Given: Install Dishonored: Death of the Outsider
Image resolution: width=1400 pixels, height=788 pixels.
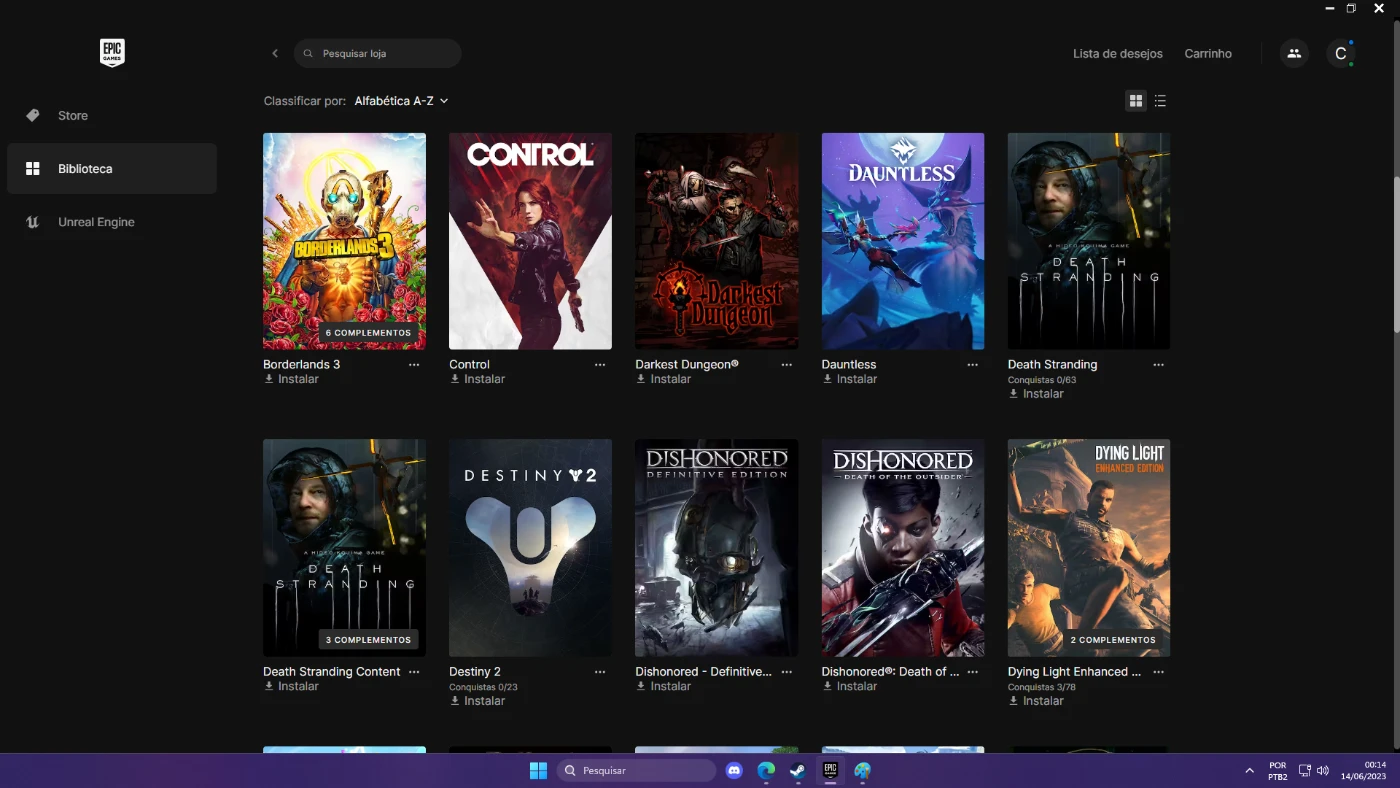Looking at the screenshot, I should [849, 686].
